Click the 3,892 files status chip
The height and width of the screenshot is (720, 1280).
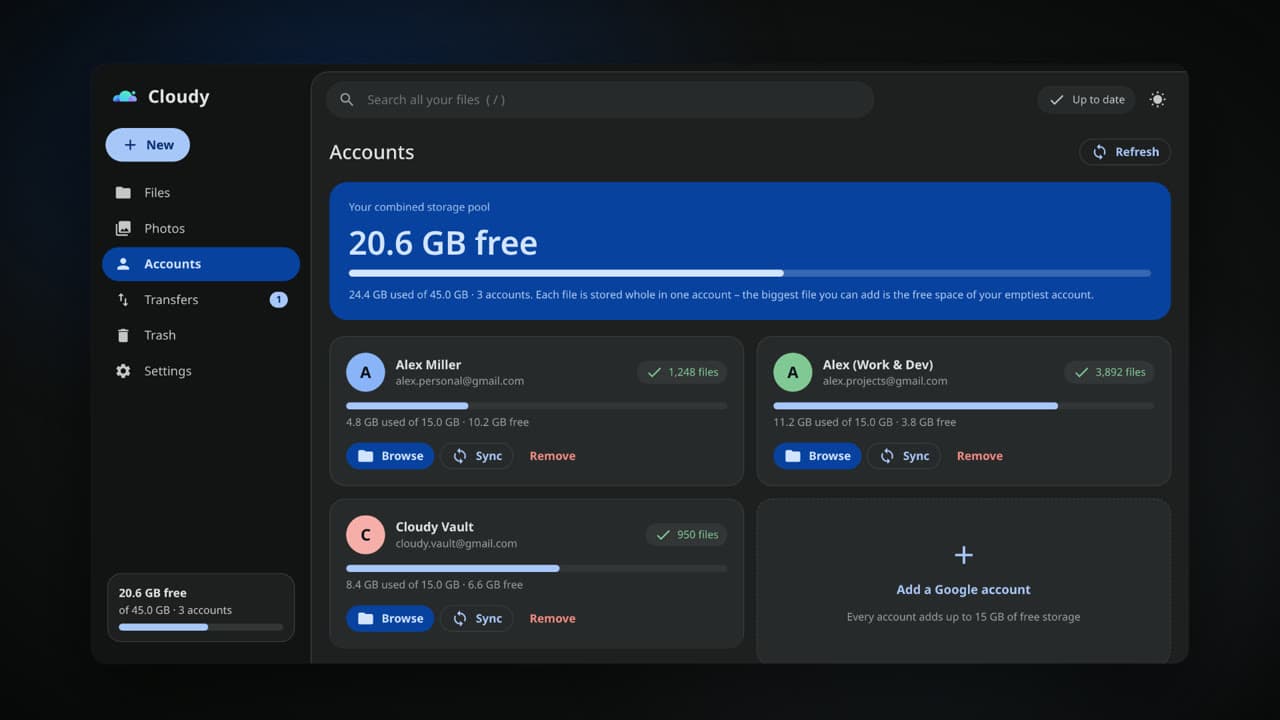(x=1109, y=372)
